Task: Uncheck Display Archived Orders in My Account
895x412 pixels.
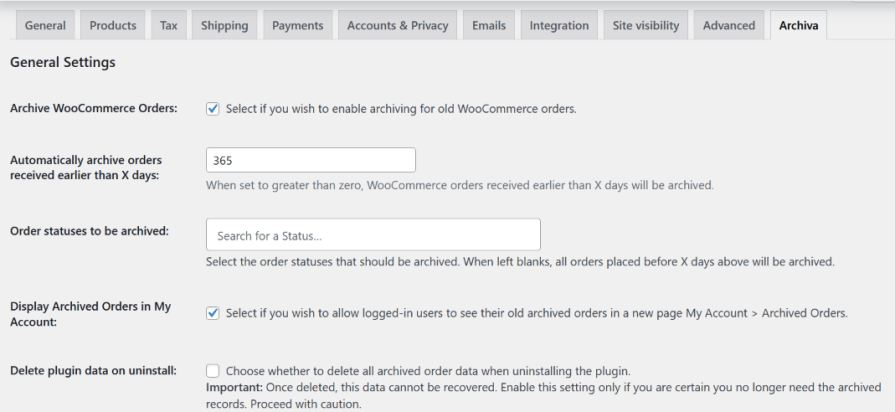Action: [212, 313]
